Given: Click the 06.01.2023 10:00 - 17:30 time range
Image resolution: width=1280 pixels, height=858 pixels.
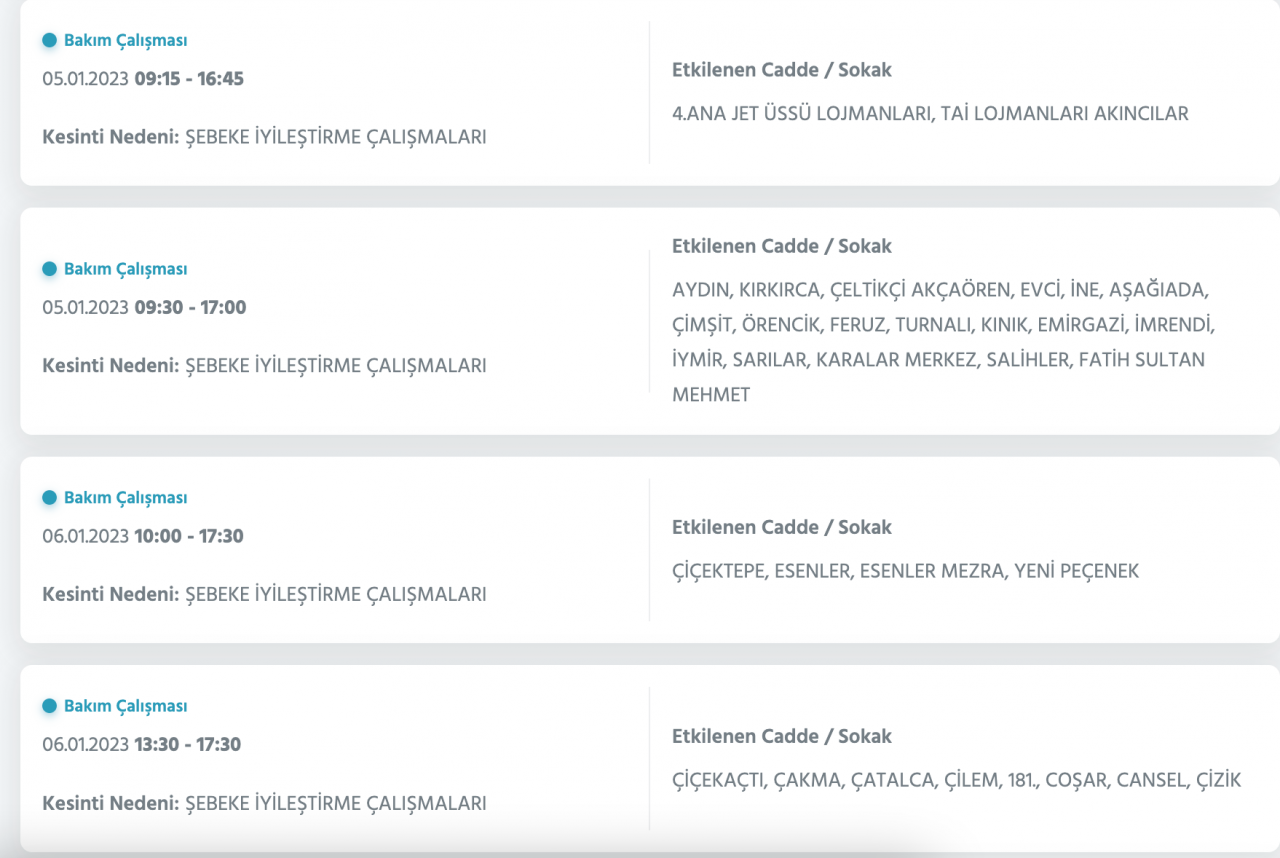Looking at the screenshot, I should 143,536.
